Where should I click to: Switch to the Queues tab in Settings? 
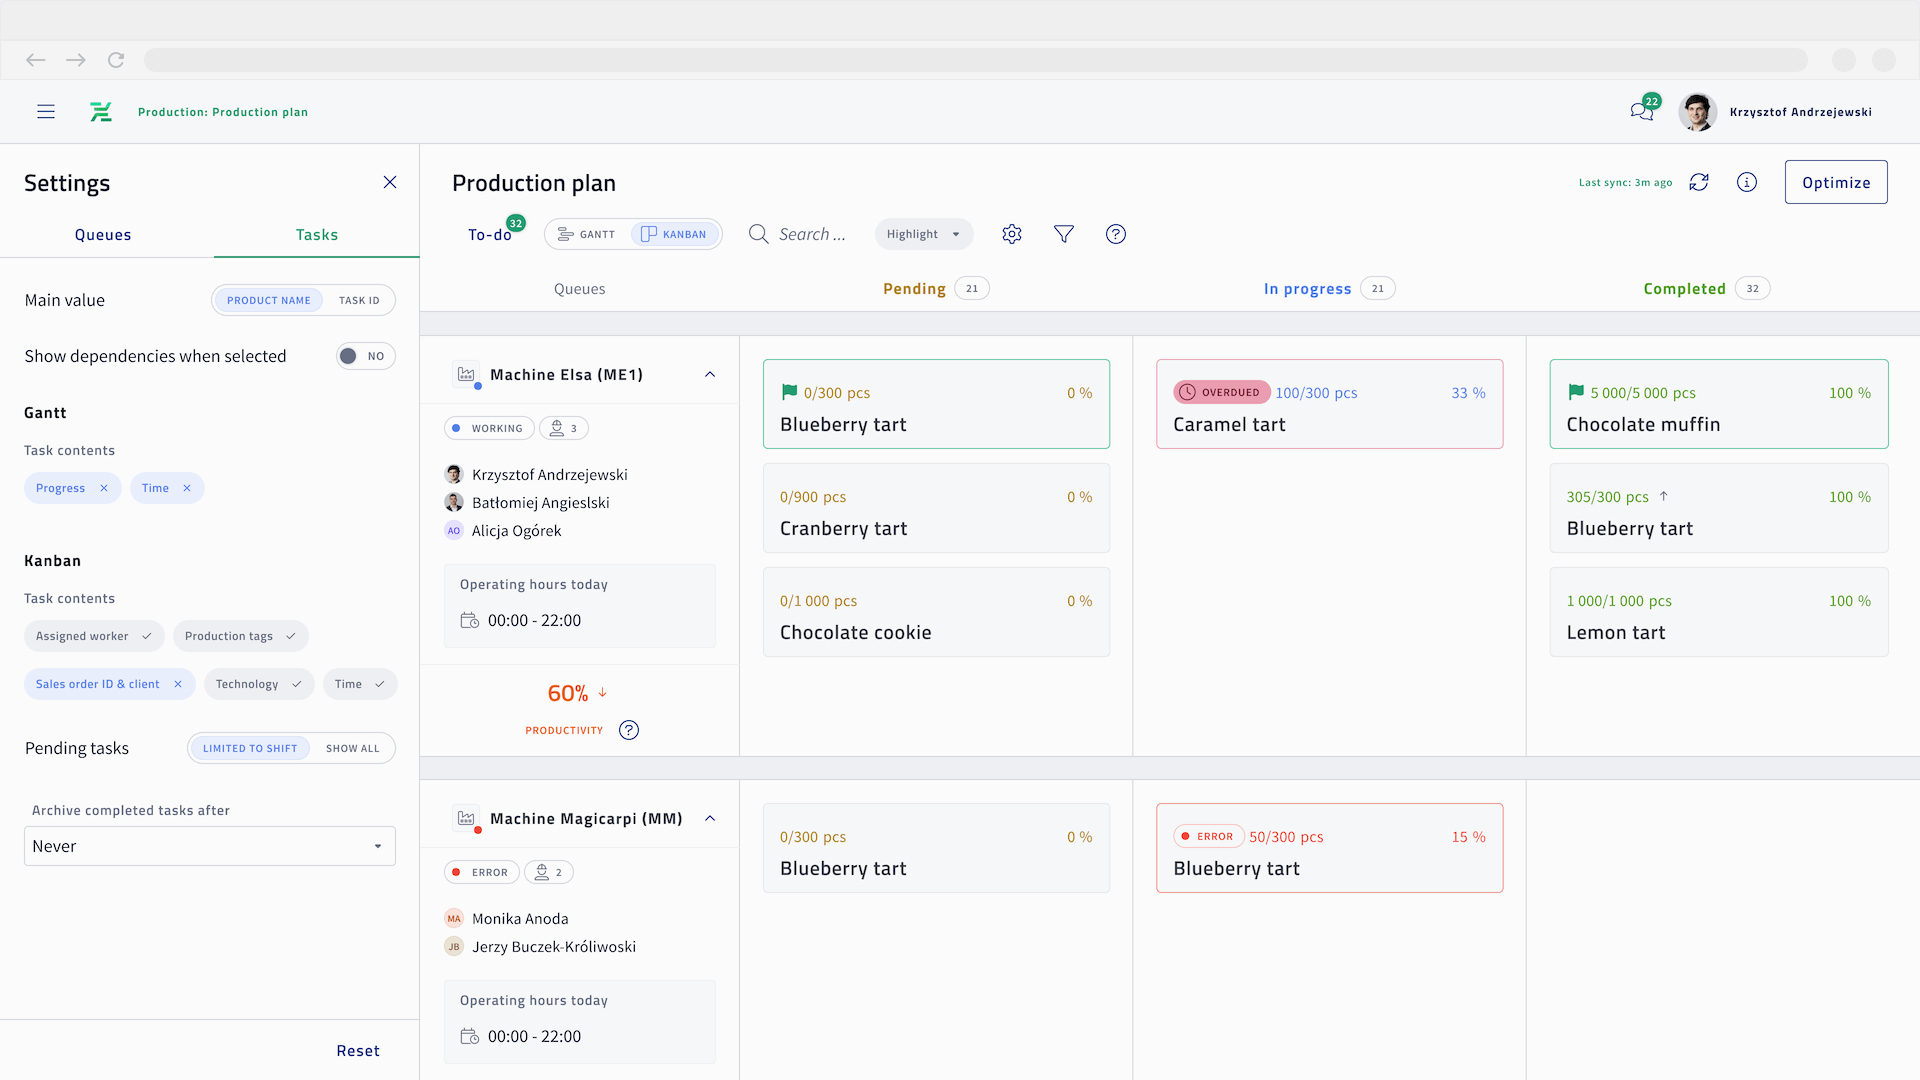(x=103, y=234)
